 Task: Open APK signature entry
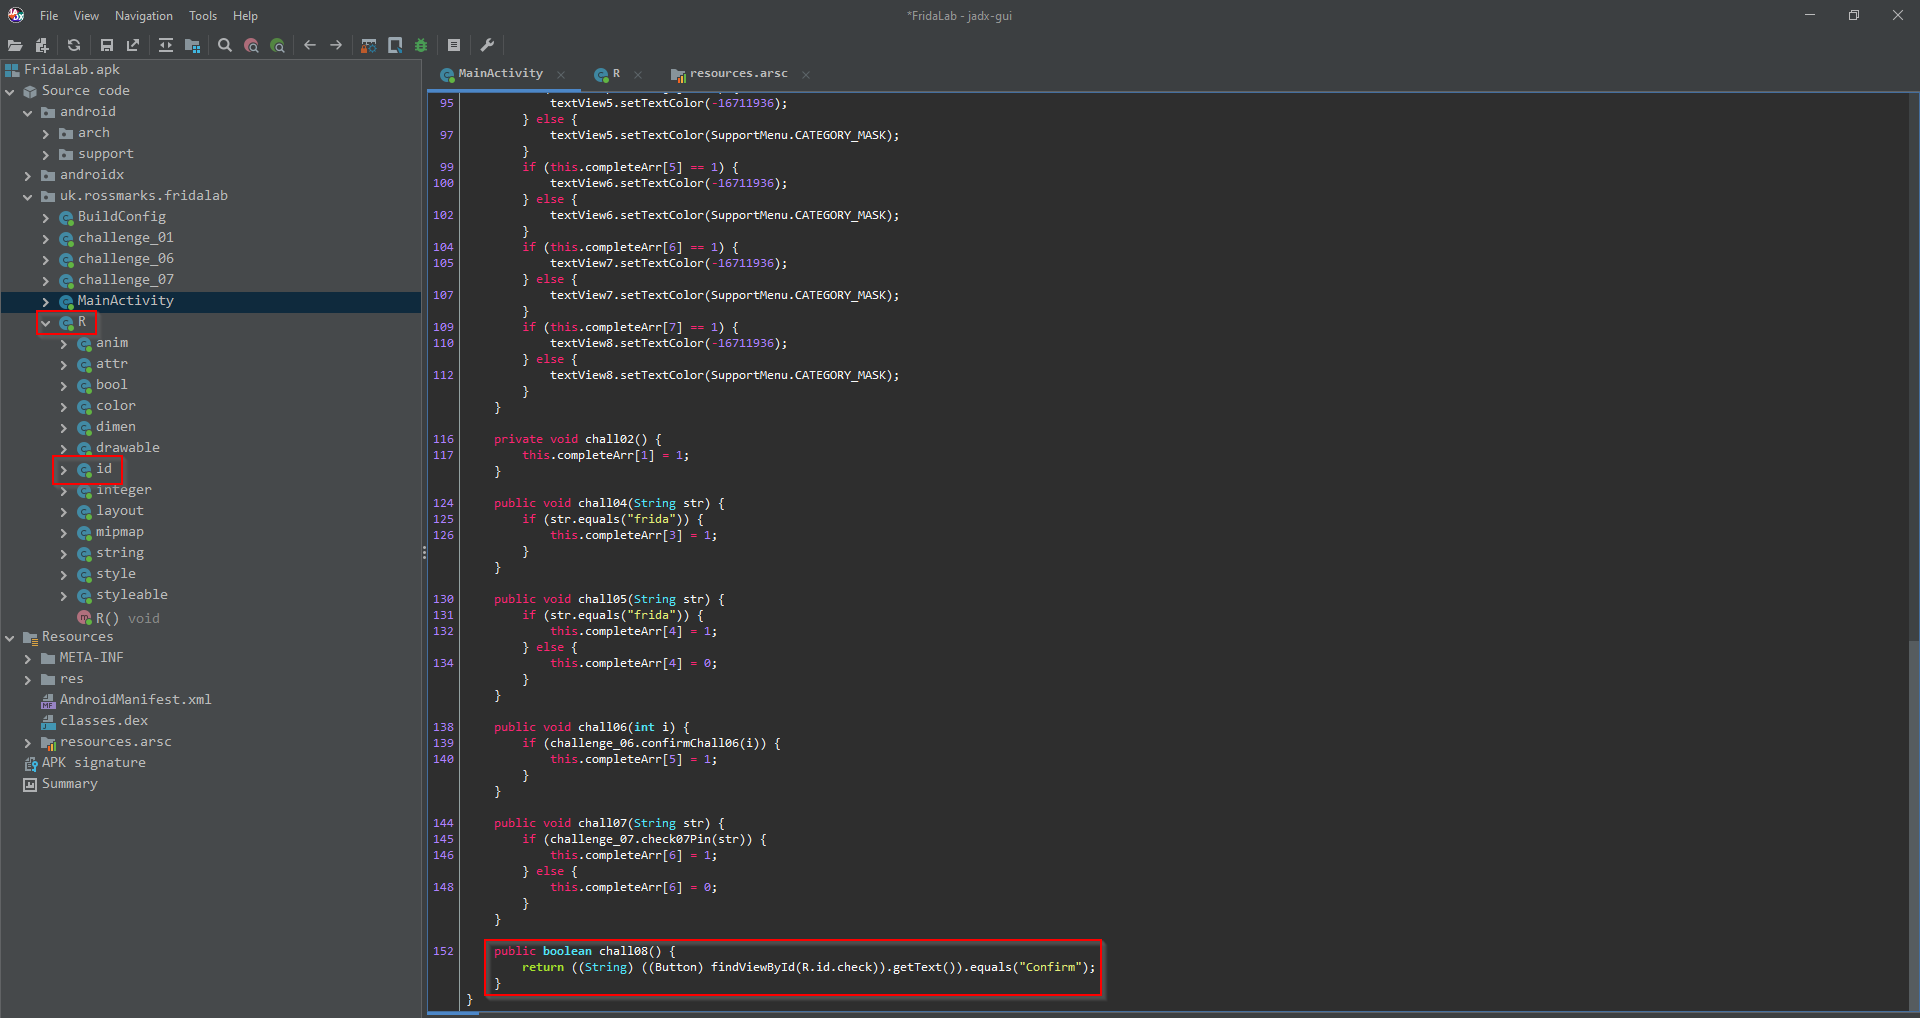(93, 763)
